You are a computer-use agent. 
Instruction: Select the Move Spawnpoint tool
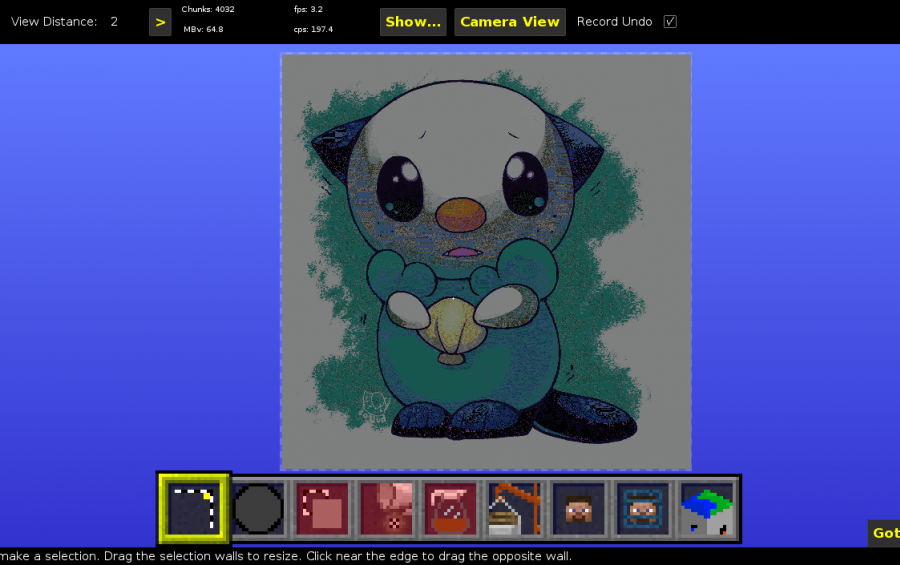(643, 509)
